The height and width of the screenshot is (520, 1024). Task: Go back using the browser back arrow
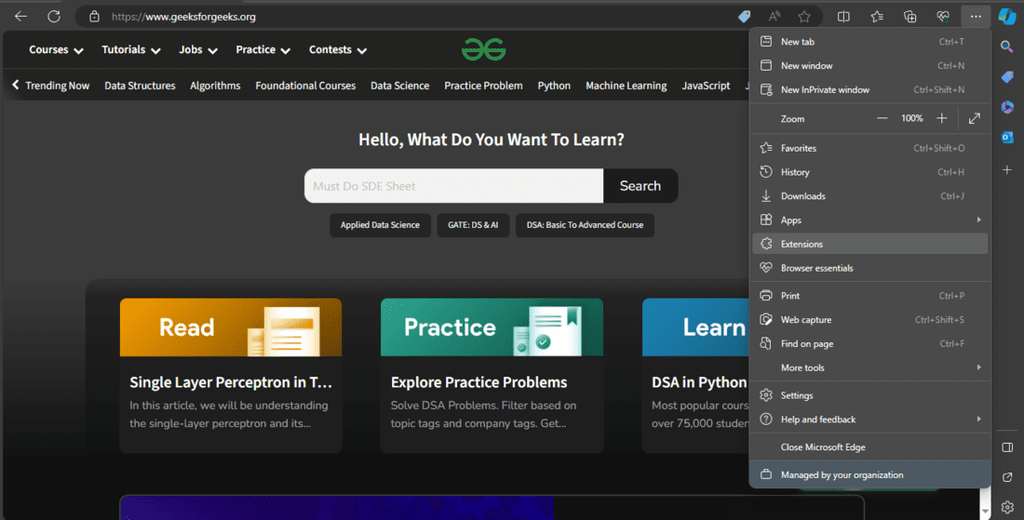point(21,16)
